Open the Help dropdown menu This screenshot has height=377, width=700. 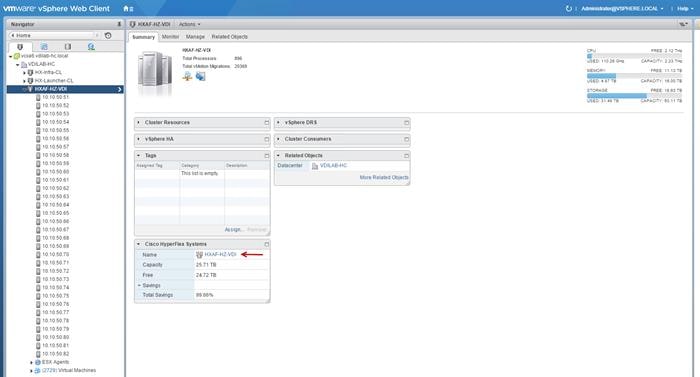pyautogui.click(x=685, y=8)
